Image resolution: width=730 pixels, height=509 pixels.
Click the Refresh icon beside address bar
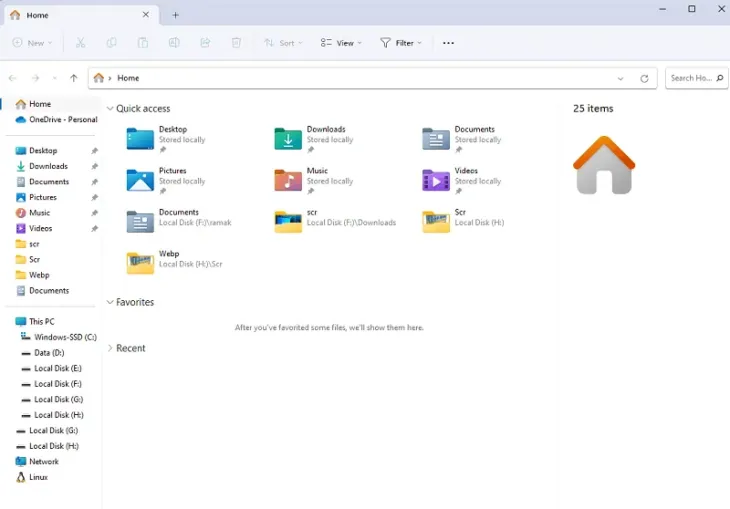click(644, 78)
